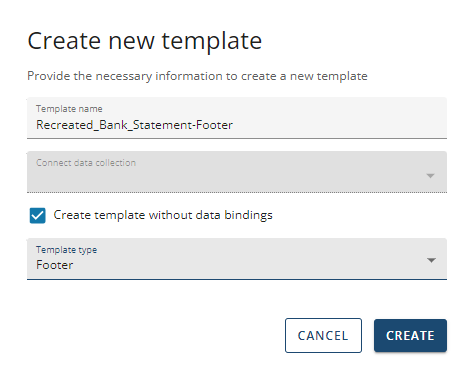
Task: Open the Template type dropdown
Action: click(237, 259)
